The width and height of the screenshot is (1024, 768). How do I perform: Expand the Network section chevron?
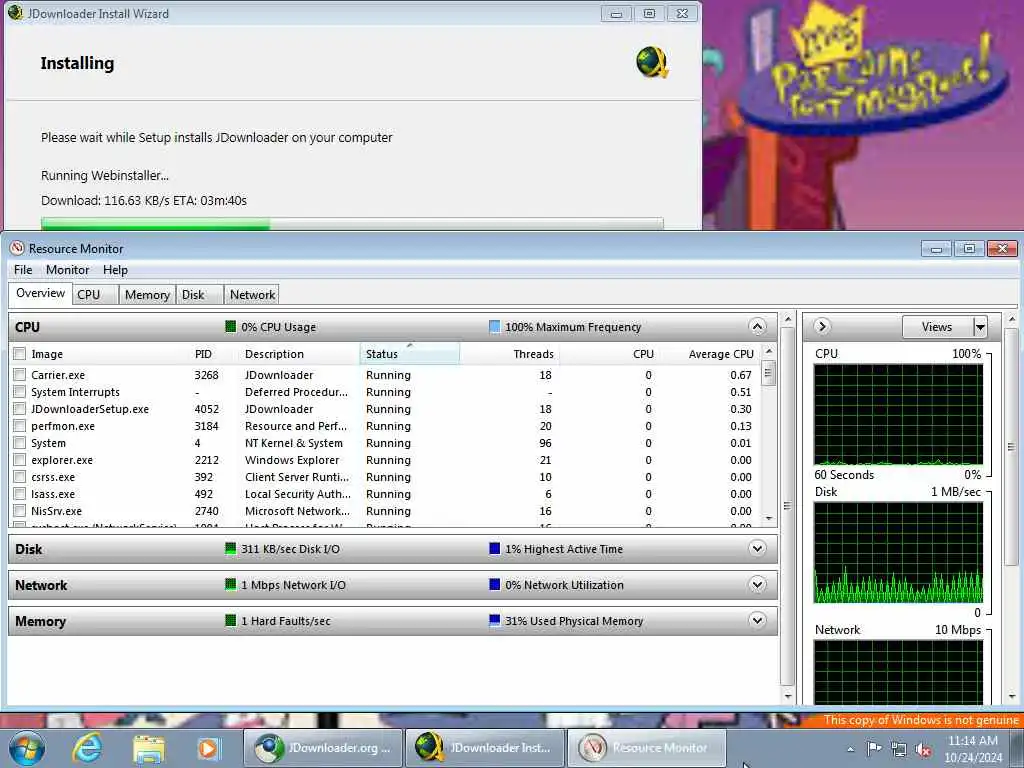(757, 584)
